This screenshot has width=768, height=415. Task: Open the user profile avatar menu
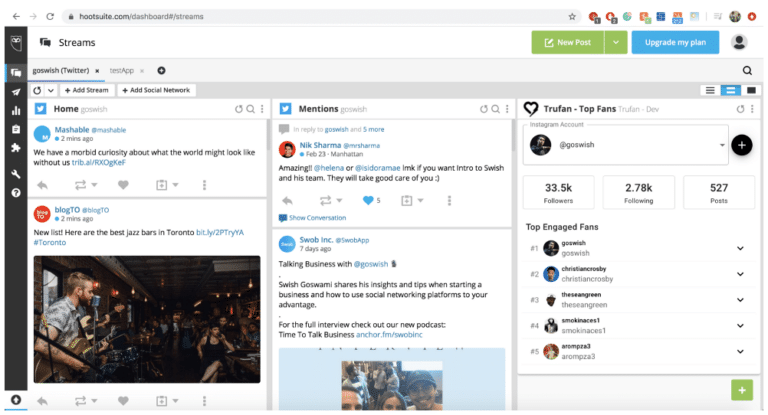click(739, 43)
